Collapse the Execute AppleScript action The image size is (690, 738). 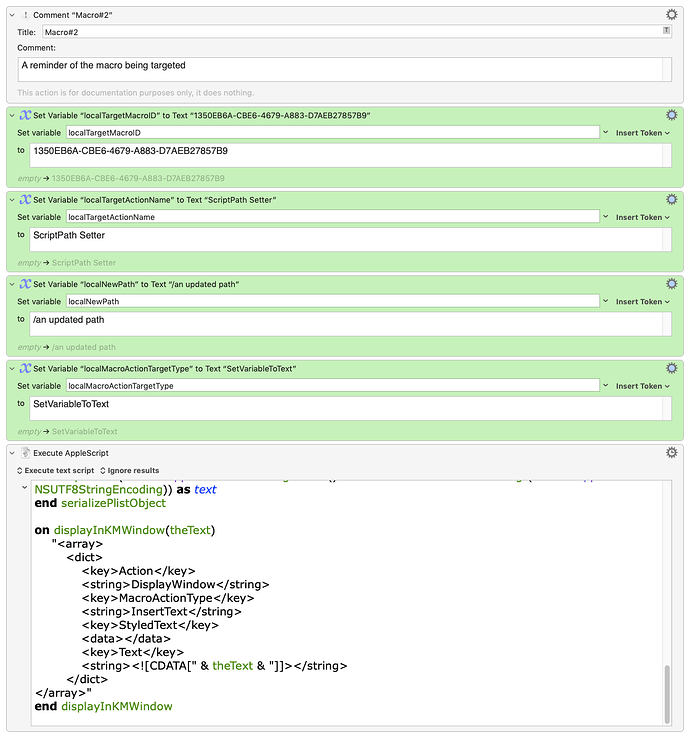tap(11, 453)
